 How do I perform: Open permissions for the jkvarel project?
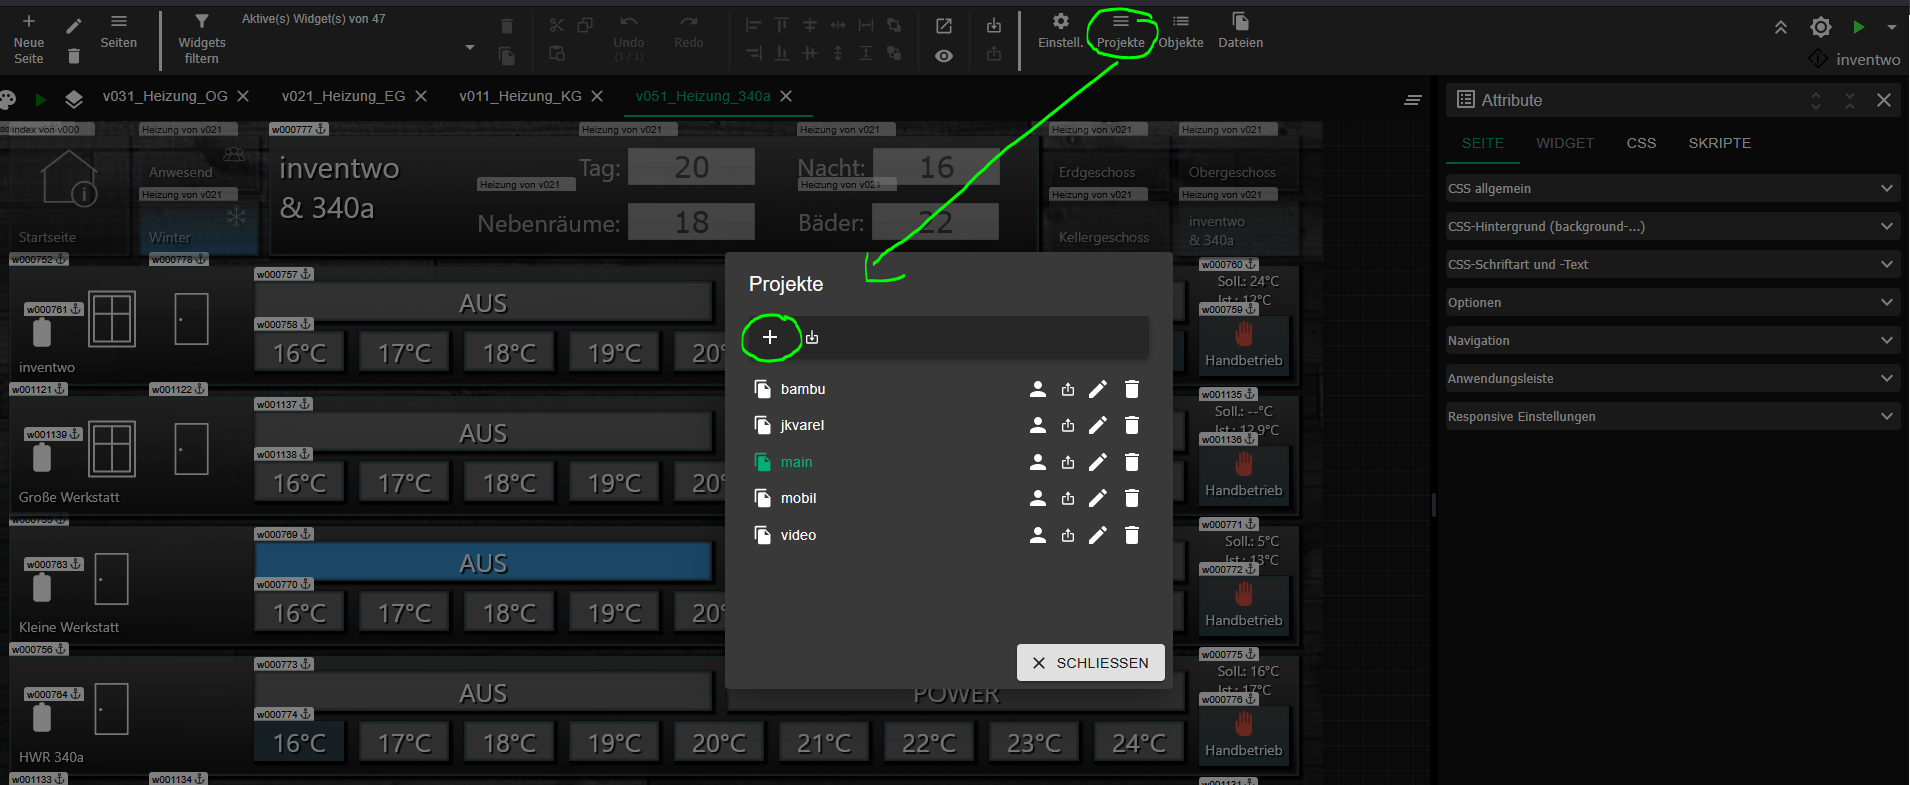tap(1038, 425)
